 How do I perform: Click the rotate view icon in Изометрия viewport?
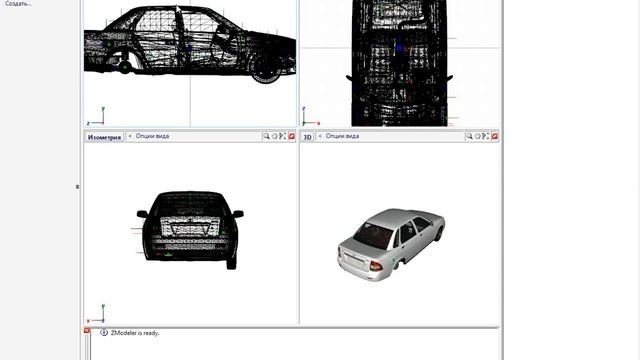(275, 136)
